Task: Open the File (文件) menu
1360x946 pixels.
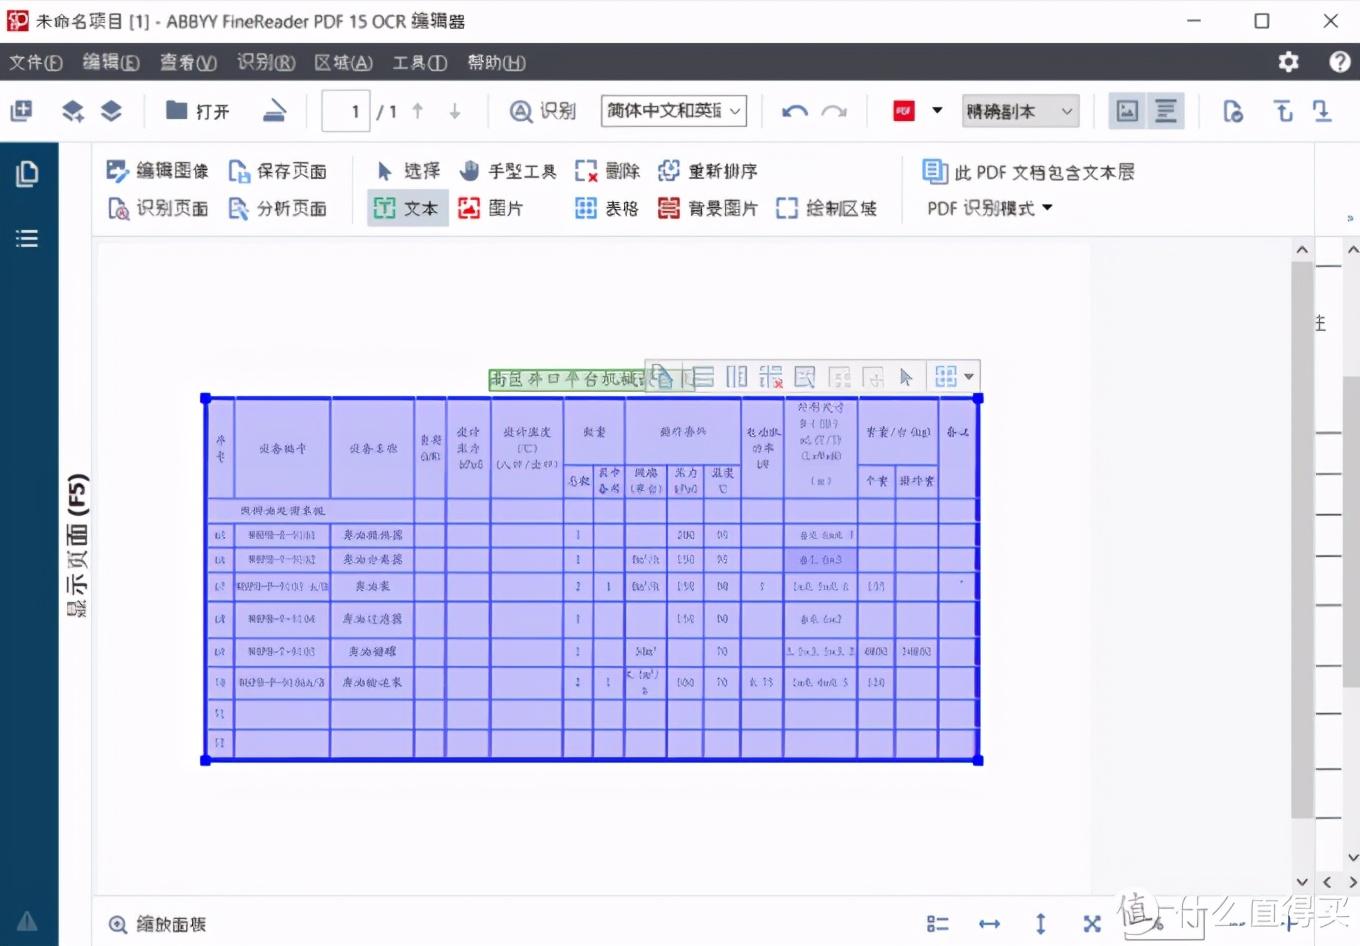Action: (35, 62)
